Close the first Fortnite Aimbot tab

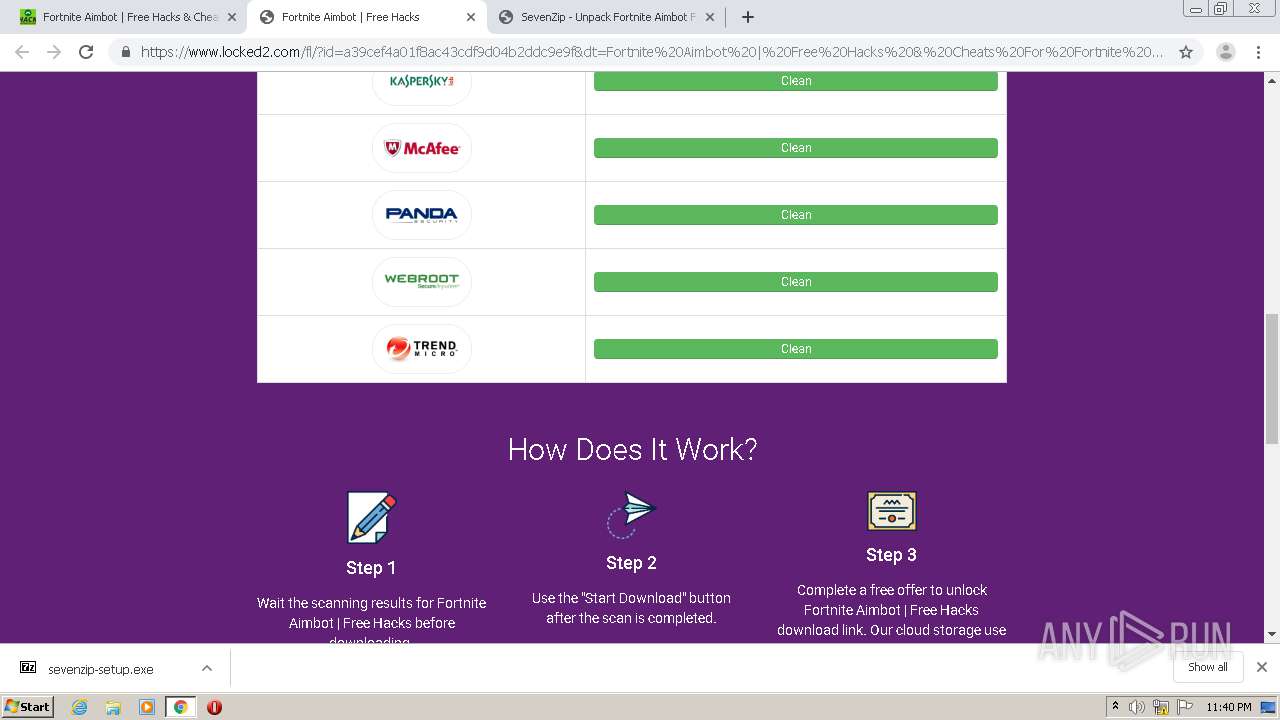coord(232,17)
